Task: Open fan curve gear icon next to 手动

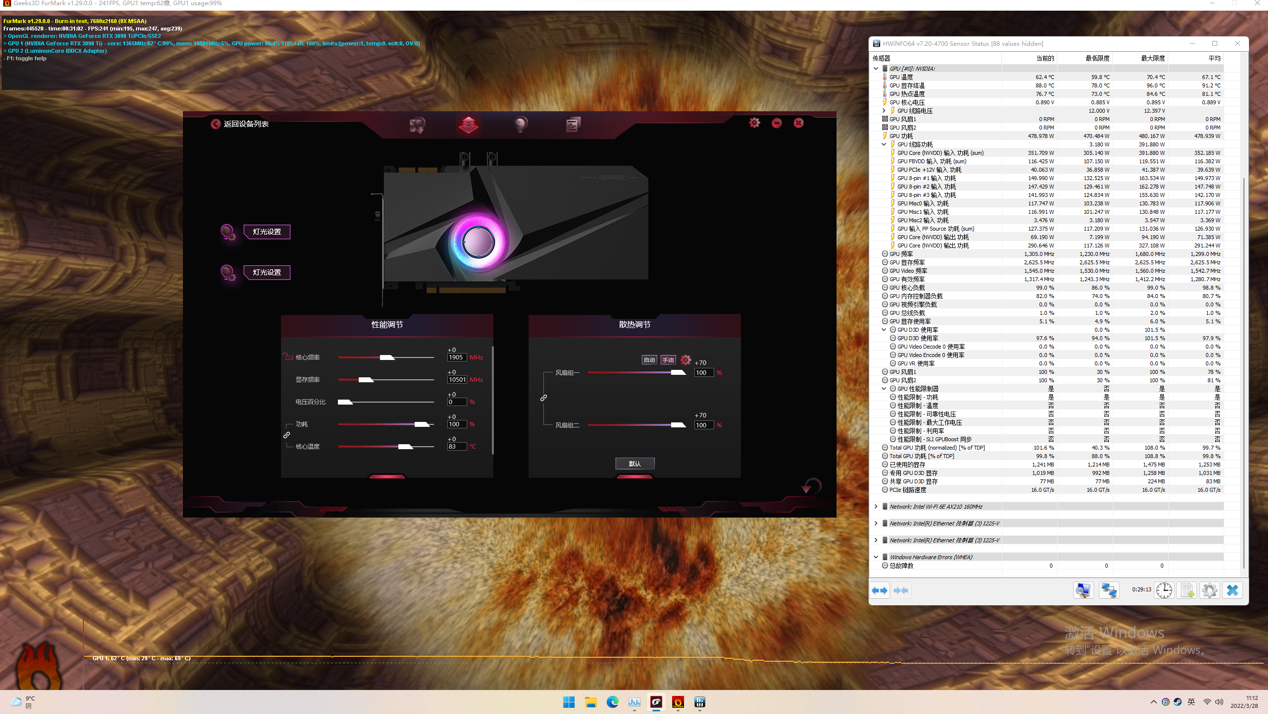Action: pos(686,360)
